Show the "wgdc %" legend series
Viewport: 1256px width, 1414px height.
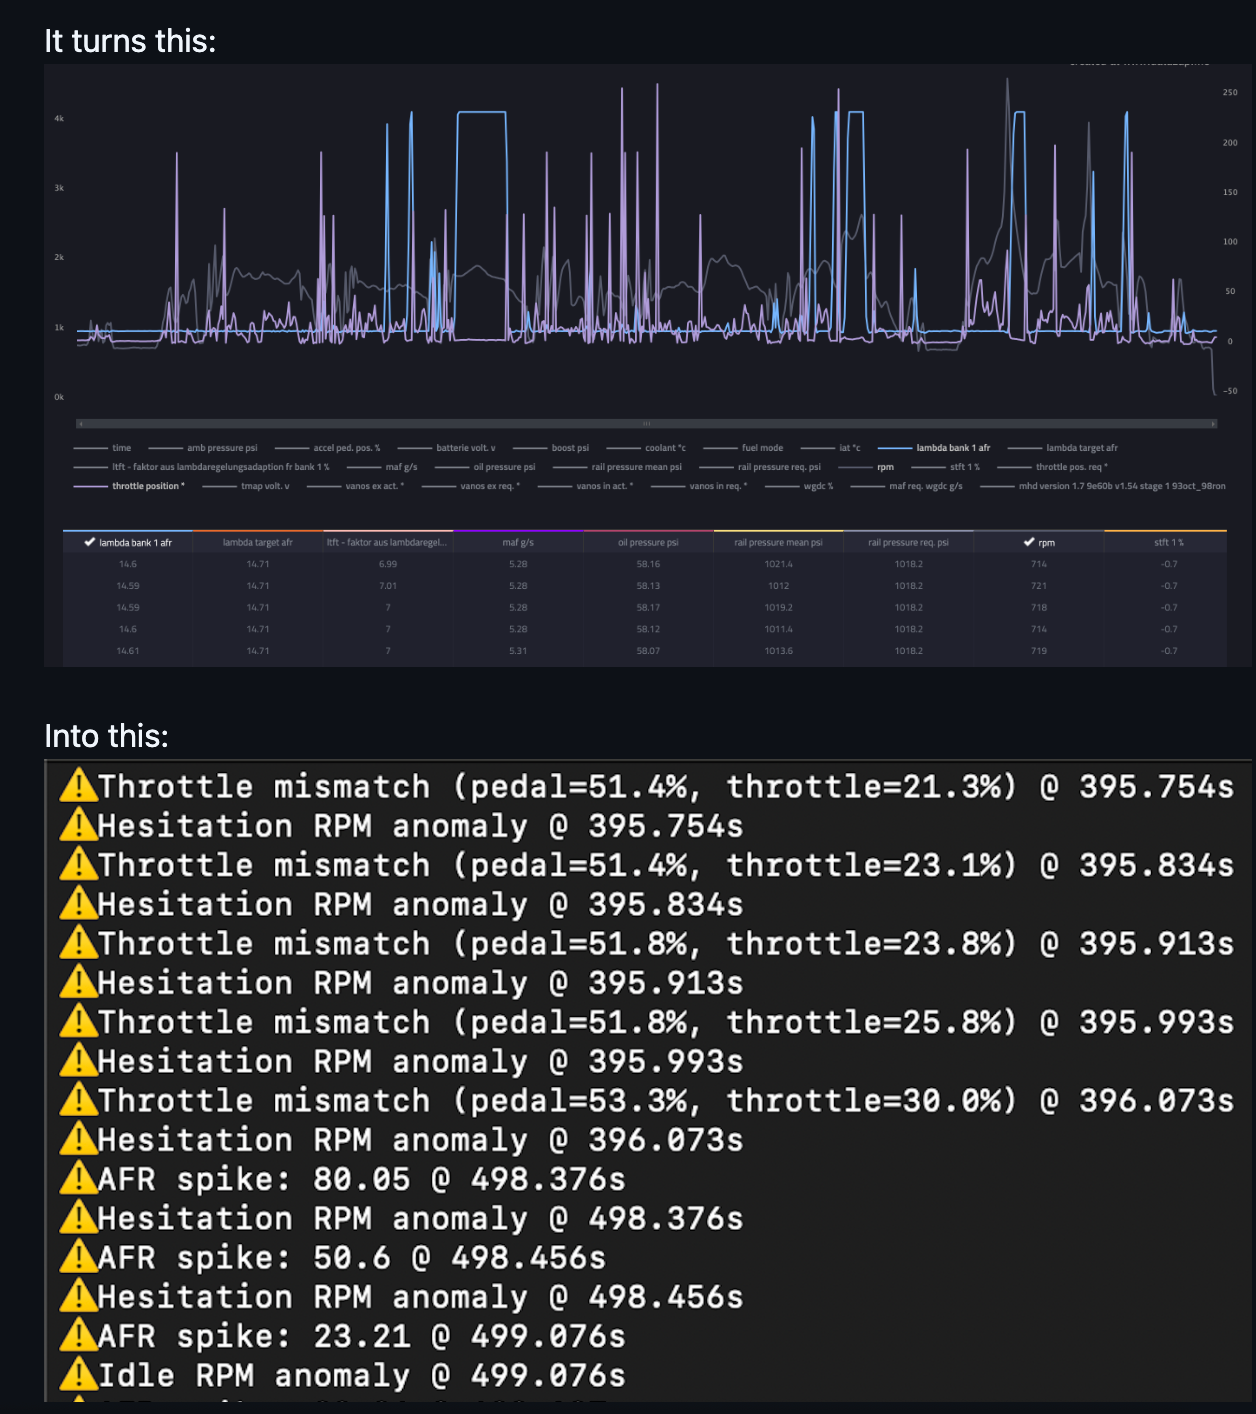[x=818, y=486]
